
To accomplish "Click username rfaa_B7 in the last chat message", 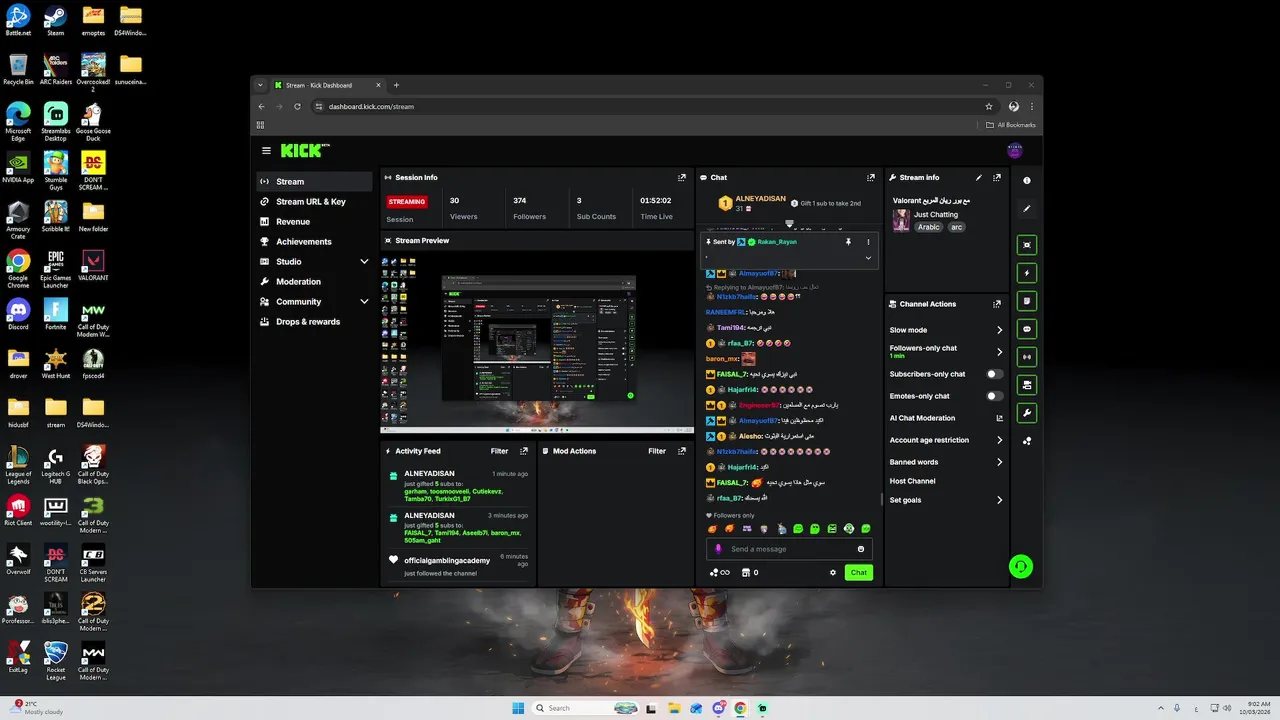I will [730, 498].
